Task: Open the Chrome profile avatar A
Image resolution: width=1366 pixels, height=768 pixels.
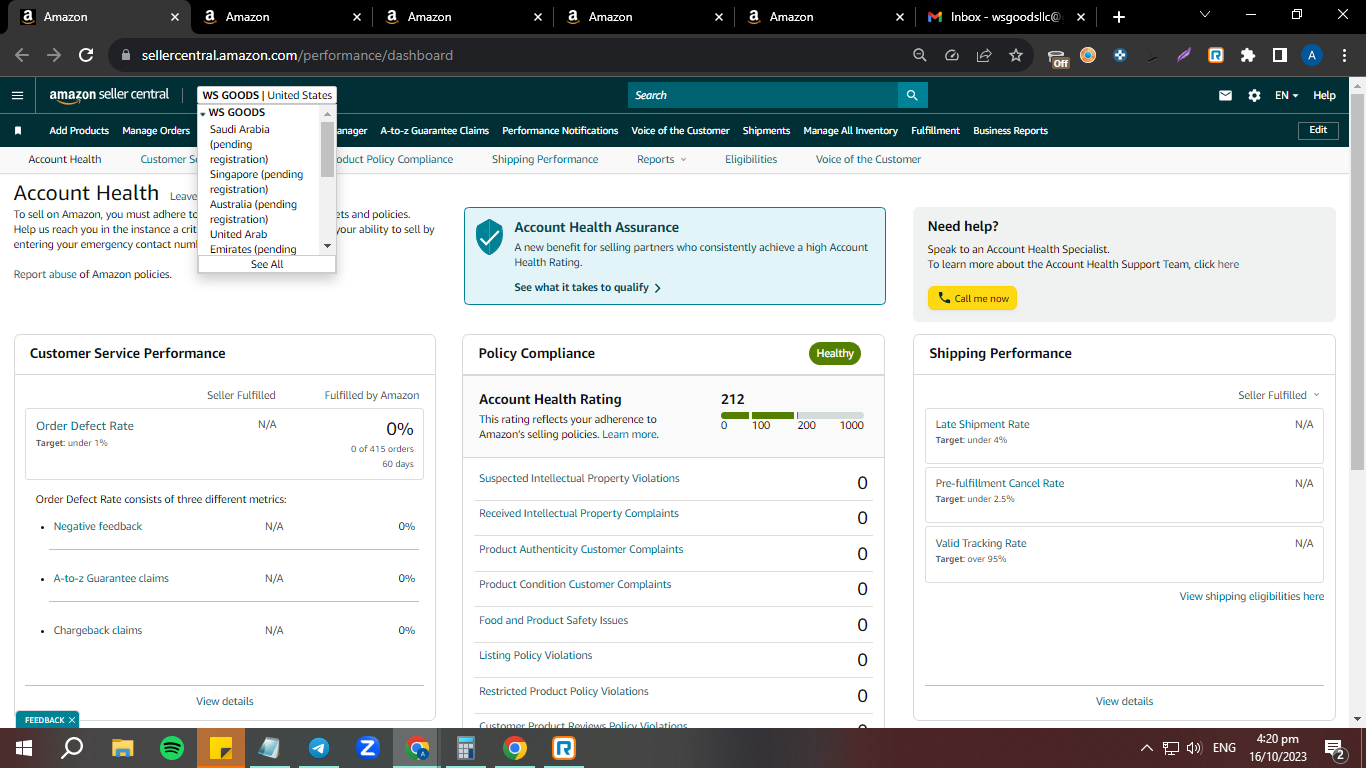Action: (x=1313, y=56)
